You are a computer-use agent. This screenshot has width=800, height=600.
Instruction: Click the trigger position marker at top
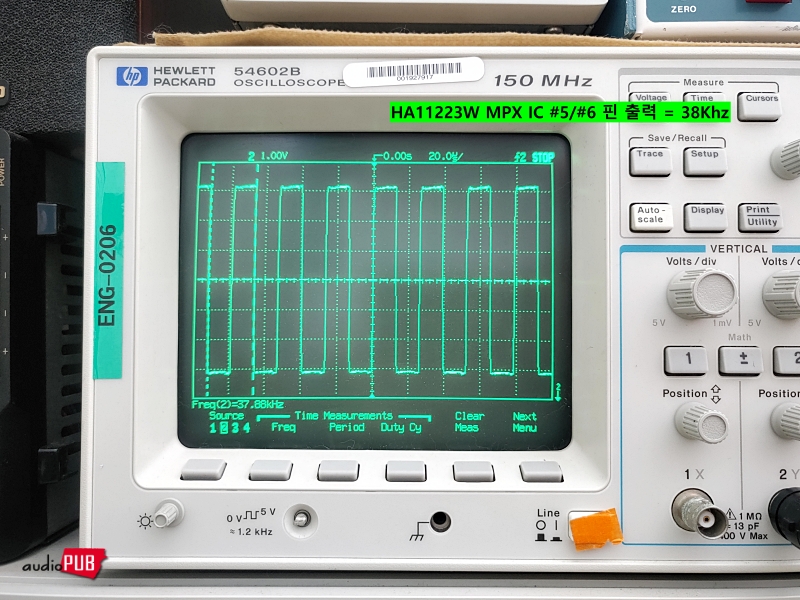tap(374, 159)
